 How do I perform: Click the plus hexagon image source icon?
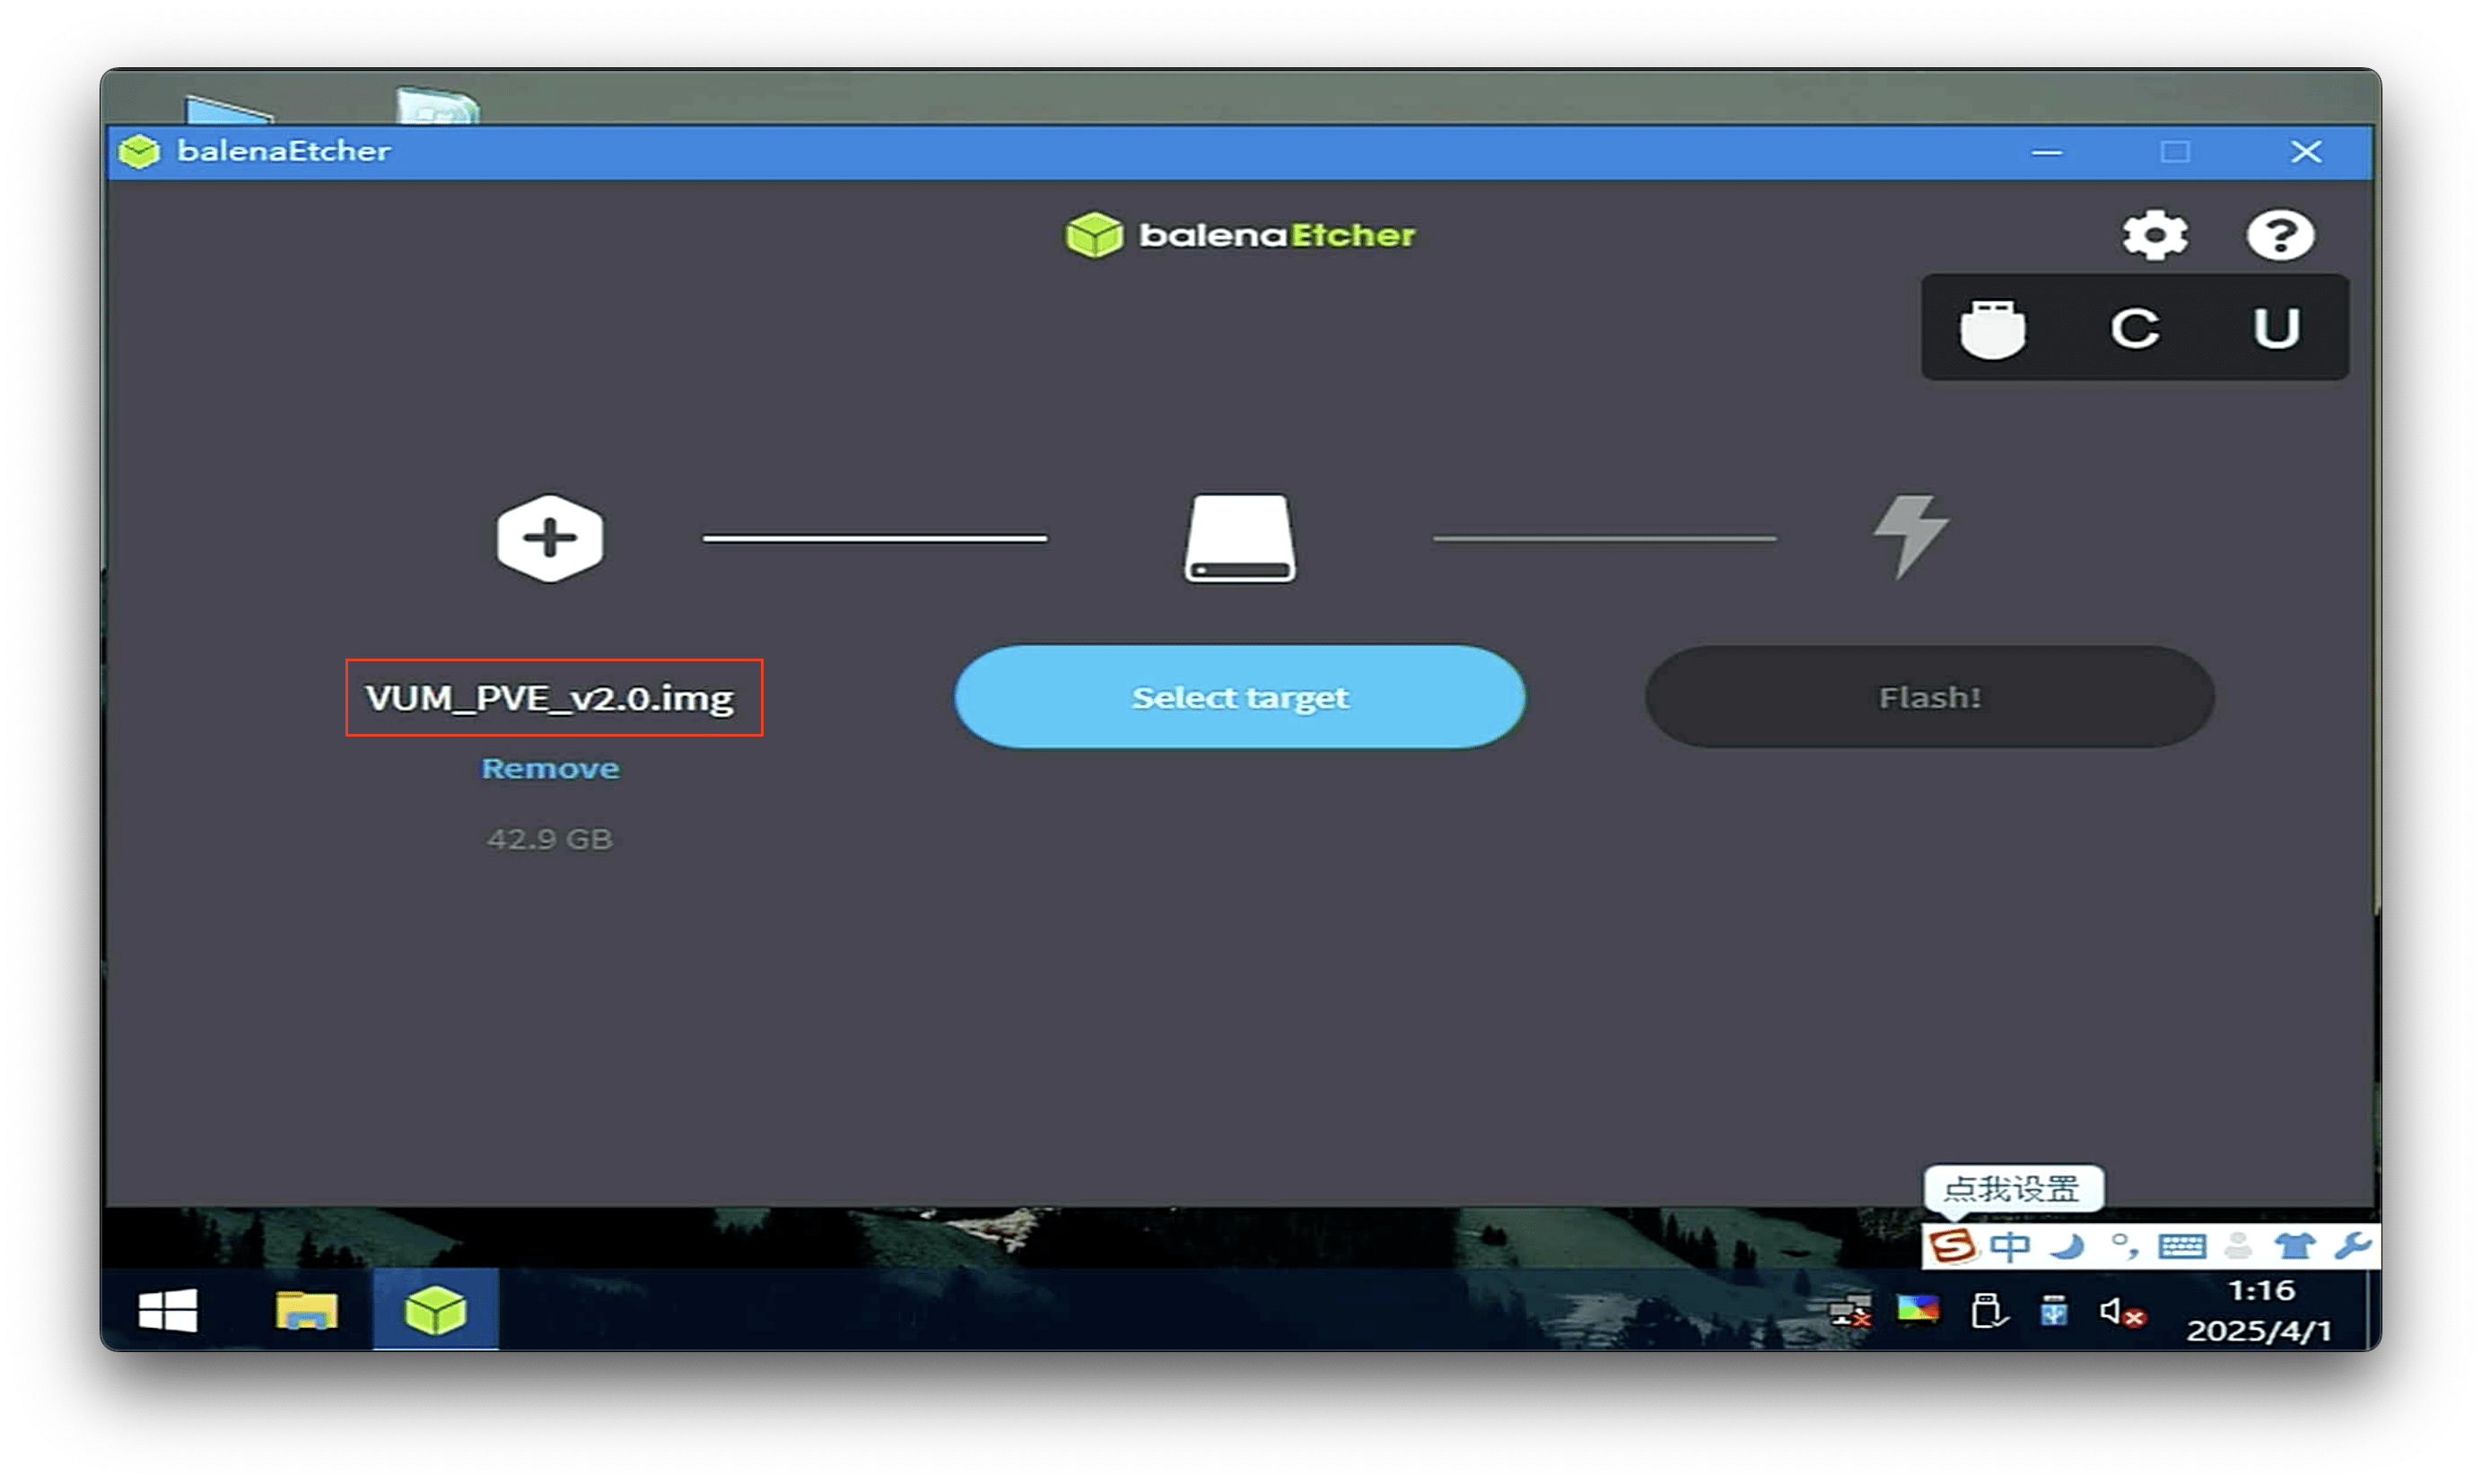pos(549,538)
